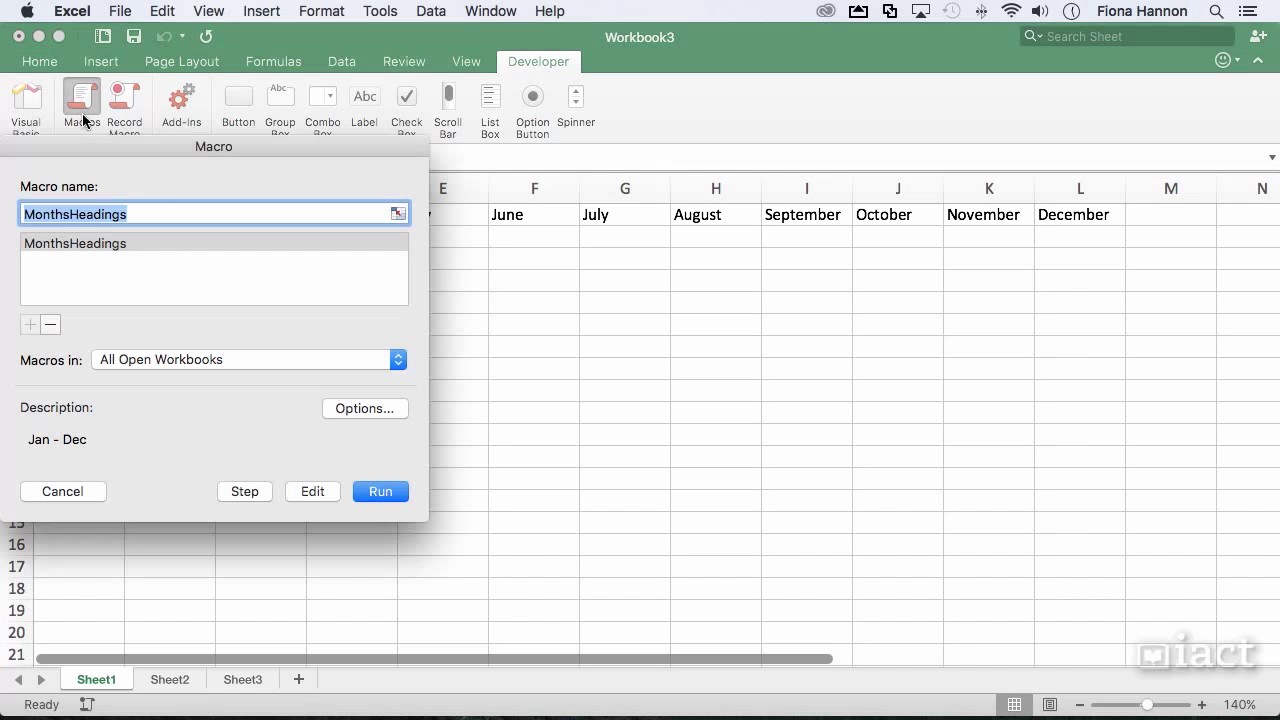This screenshot has width=1280, height=720.
Task: Insert a Scroll Bar control
Action: click(448, 97)
